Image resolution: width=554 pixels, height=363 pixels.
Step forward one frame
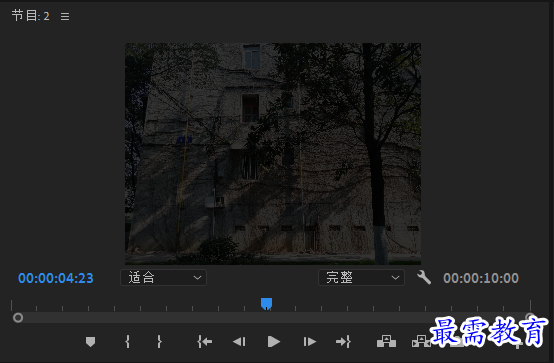pos(310,341)
